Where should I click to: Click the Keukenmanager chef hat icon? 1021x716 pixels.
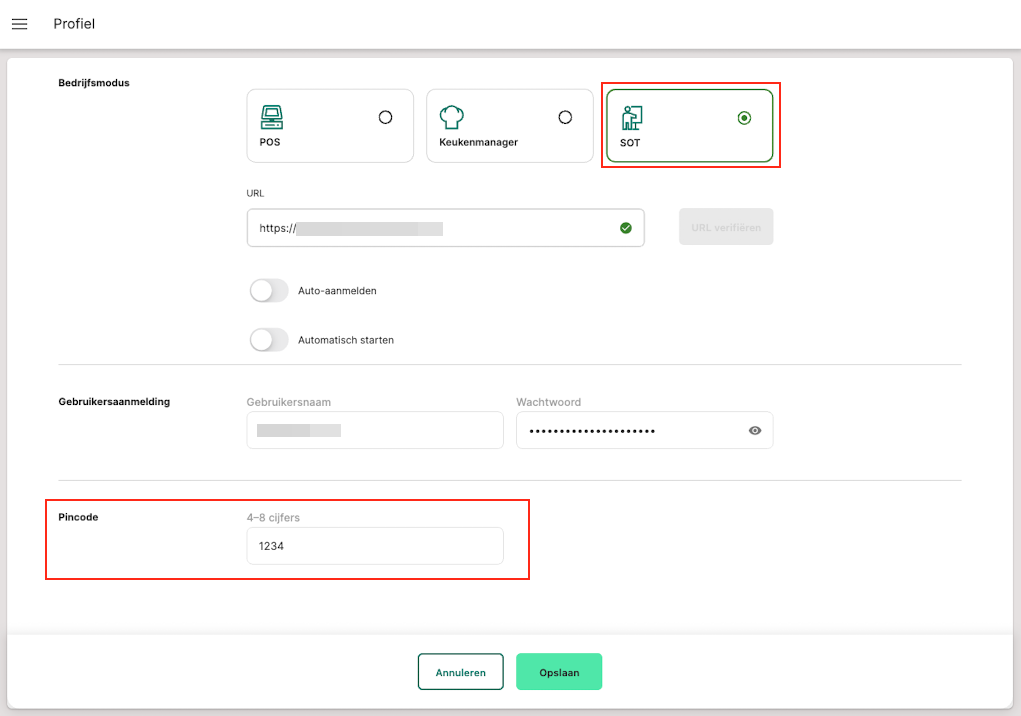point(452,117)
